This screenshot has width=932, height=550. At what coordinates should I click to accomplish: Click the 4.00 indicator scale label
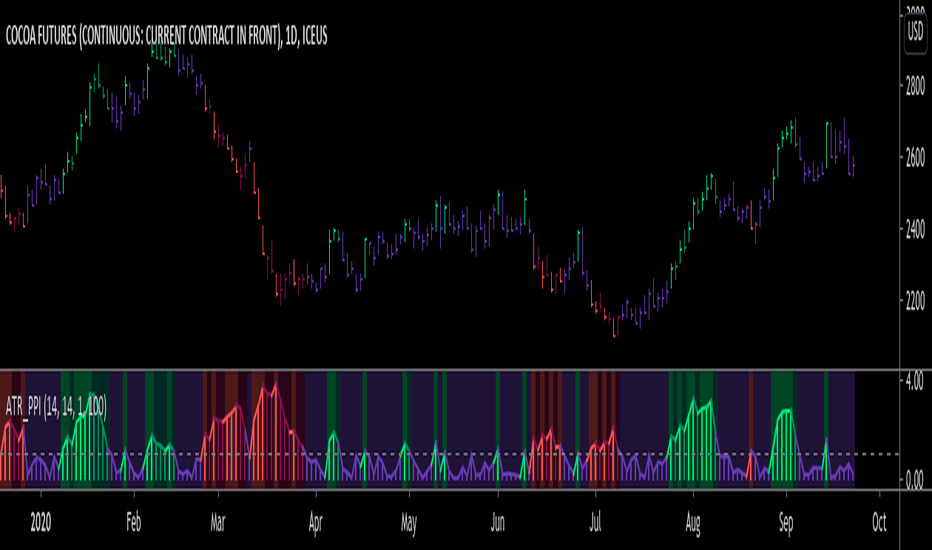(x=914, y=381)
